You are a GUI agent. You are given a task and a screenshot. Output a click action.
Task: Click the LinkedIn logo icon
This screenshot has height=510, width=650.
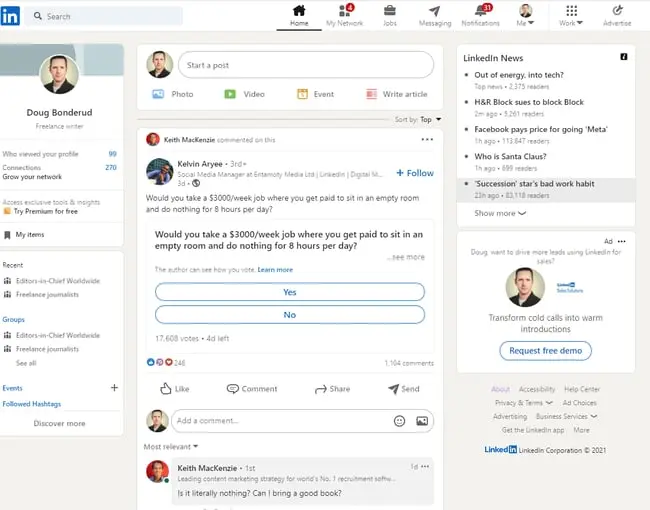point(10,16)
